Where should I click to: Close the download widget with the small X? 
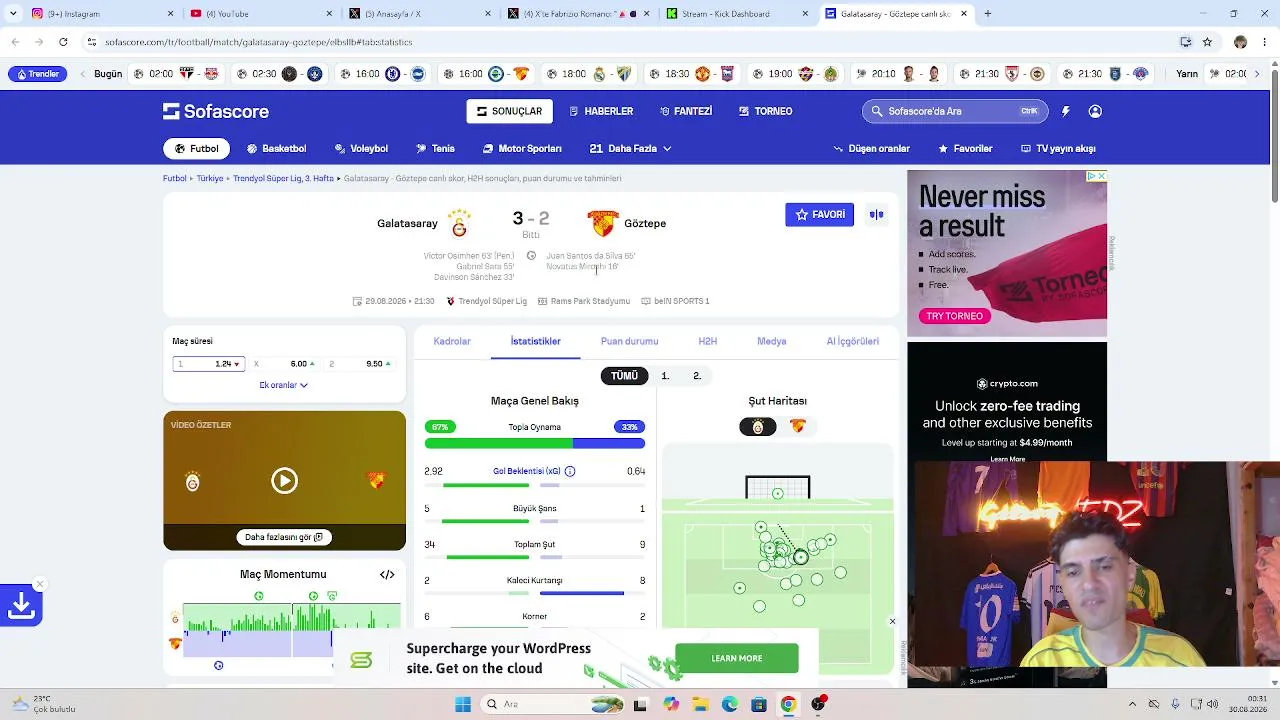pos(39,584)
